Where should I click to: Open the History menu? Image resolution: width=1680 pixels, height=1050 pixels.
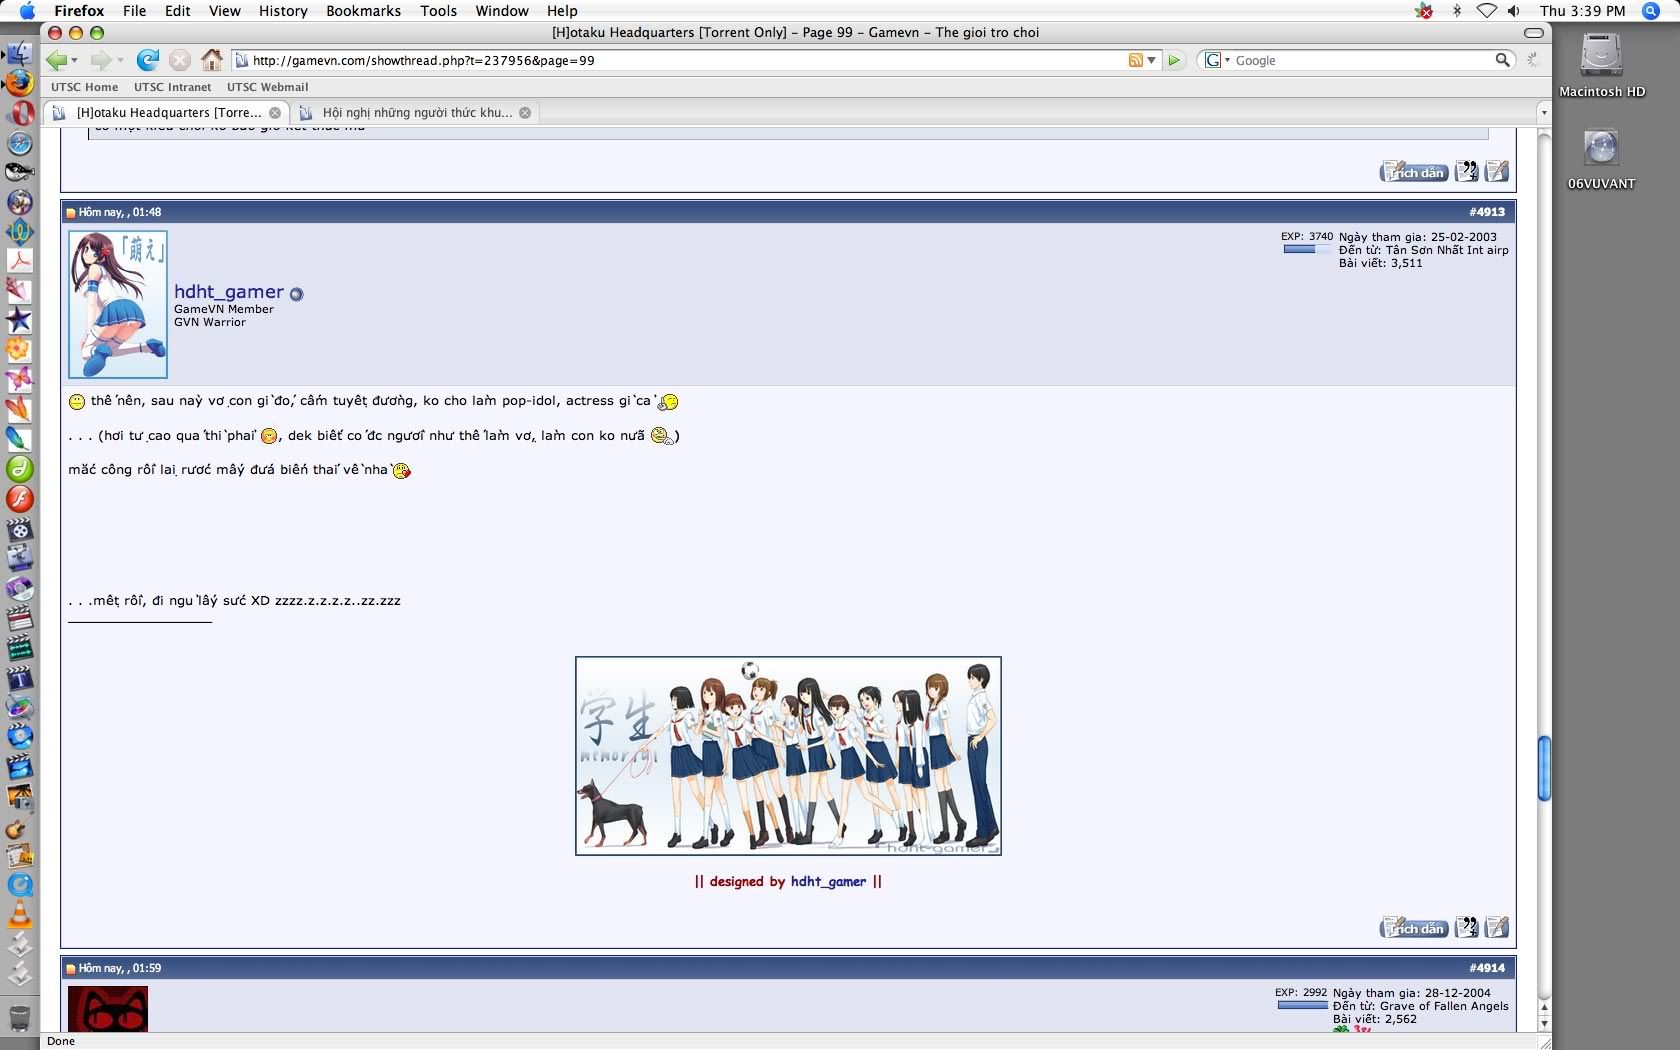(283, 11)
